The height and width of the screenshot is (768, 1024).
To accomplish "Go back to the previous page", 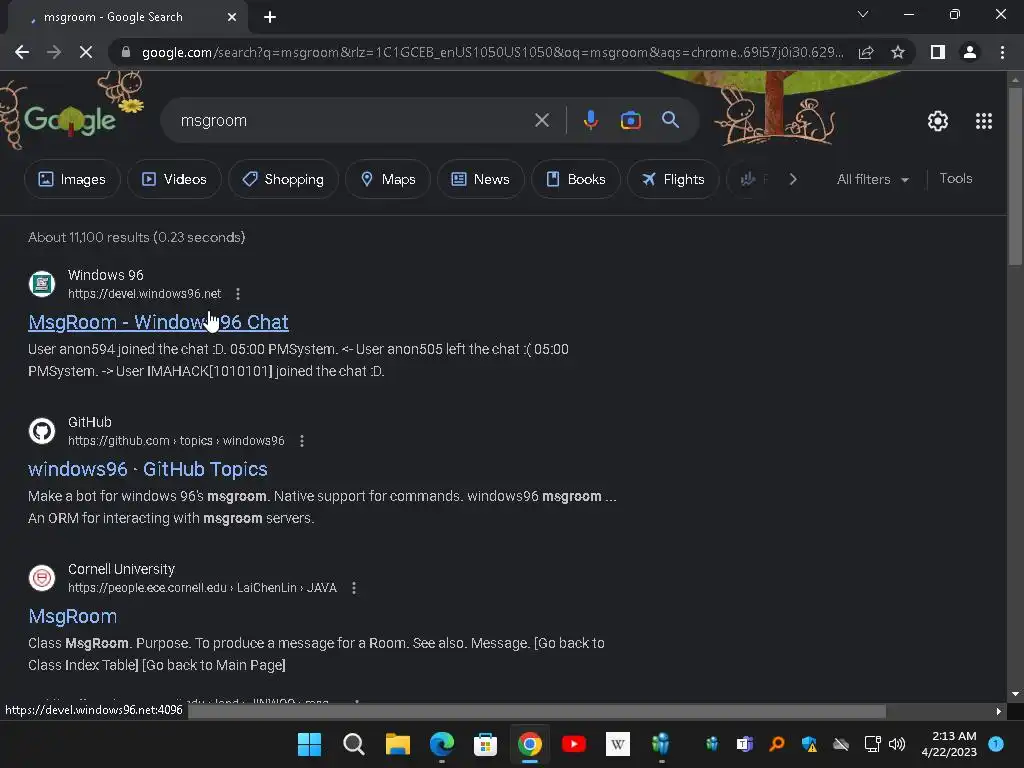I will point(22,52).
